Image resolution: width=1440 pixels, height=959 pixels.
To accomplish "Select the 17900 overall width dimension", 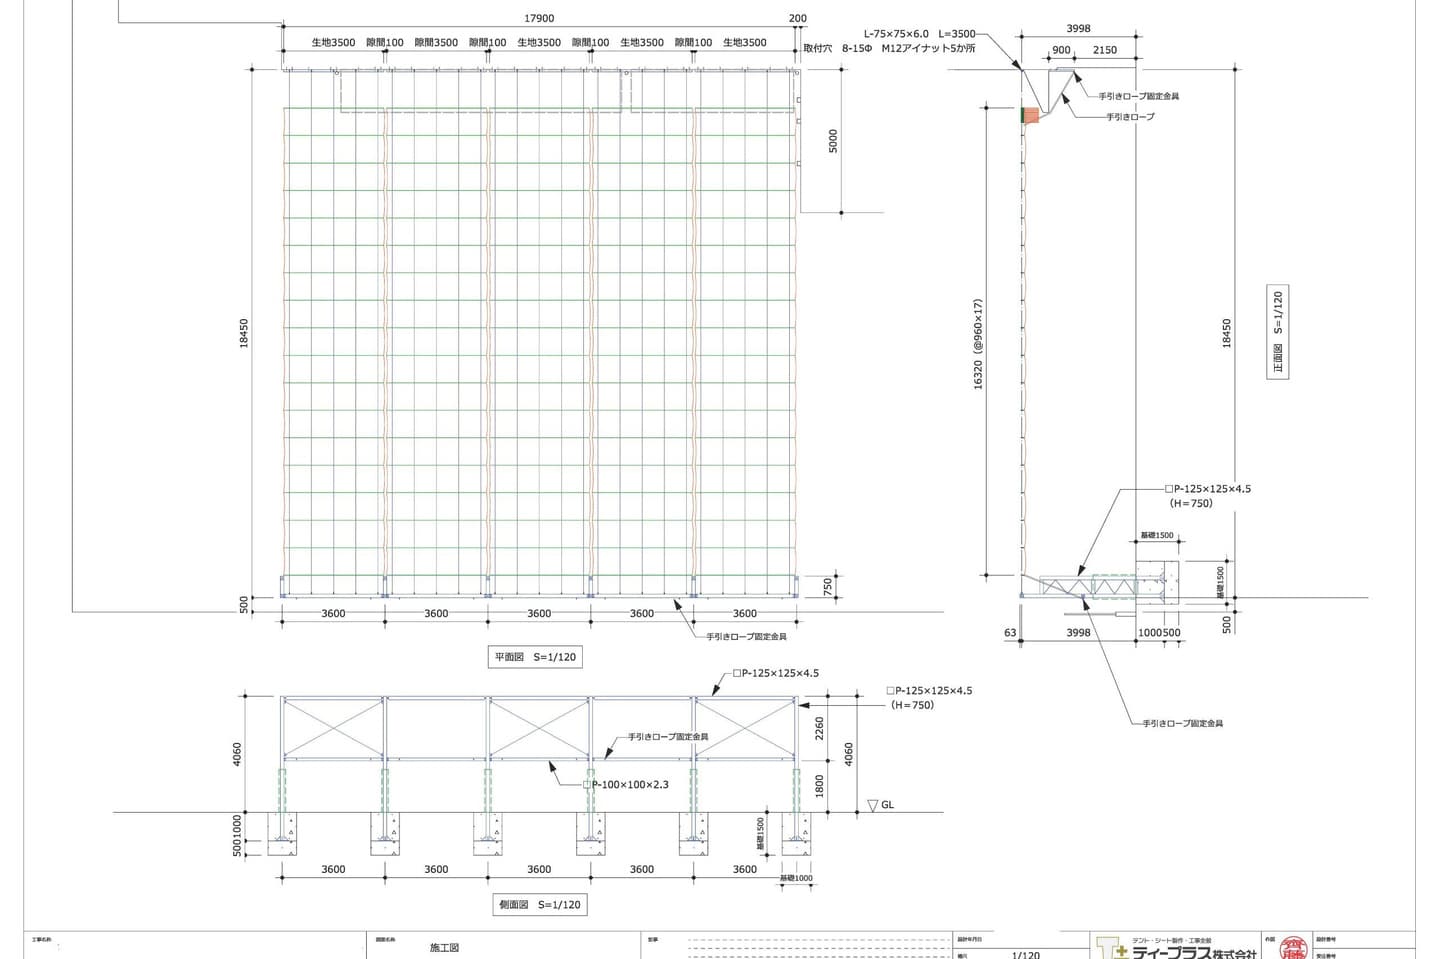I will pyautogui.click(x=539, y=18).
